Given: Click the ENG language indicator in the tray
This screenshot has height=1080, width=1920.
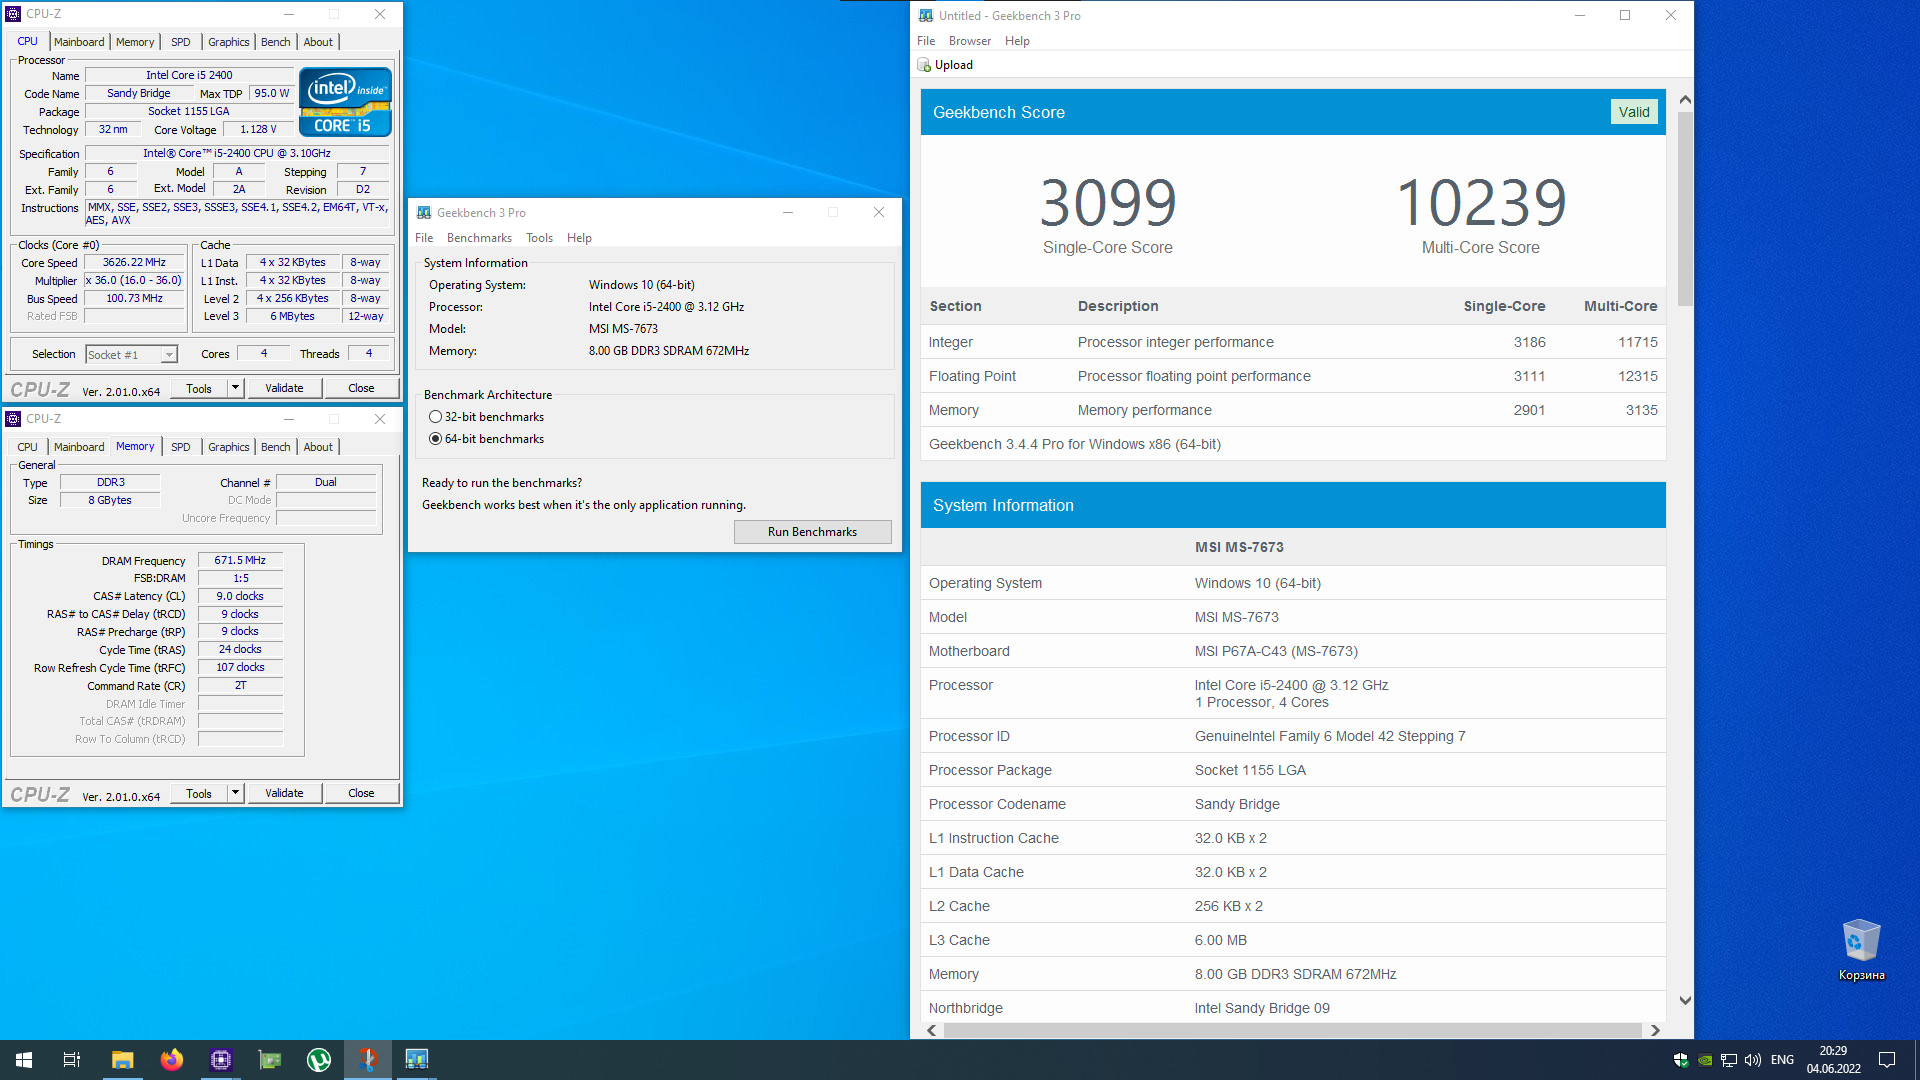Looking at the screenshot, I should pyautogui.click(x=1782, y=1060).
